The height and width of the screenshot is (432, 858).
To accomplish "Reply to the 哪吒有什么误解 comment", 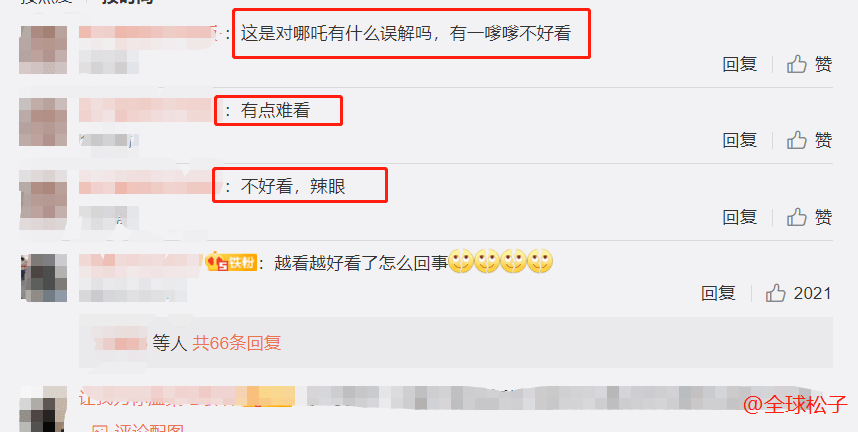I will coord(739,65).
